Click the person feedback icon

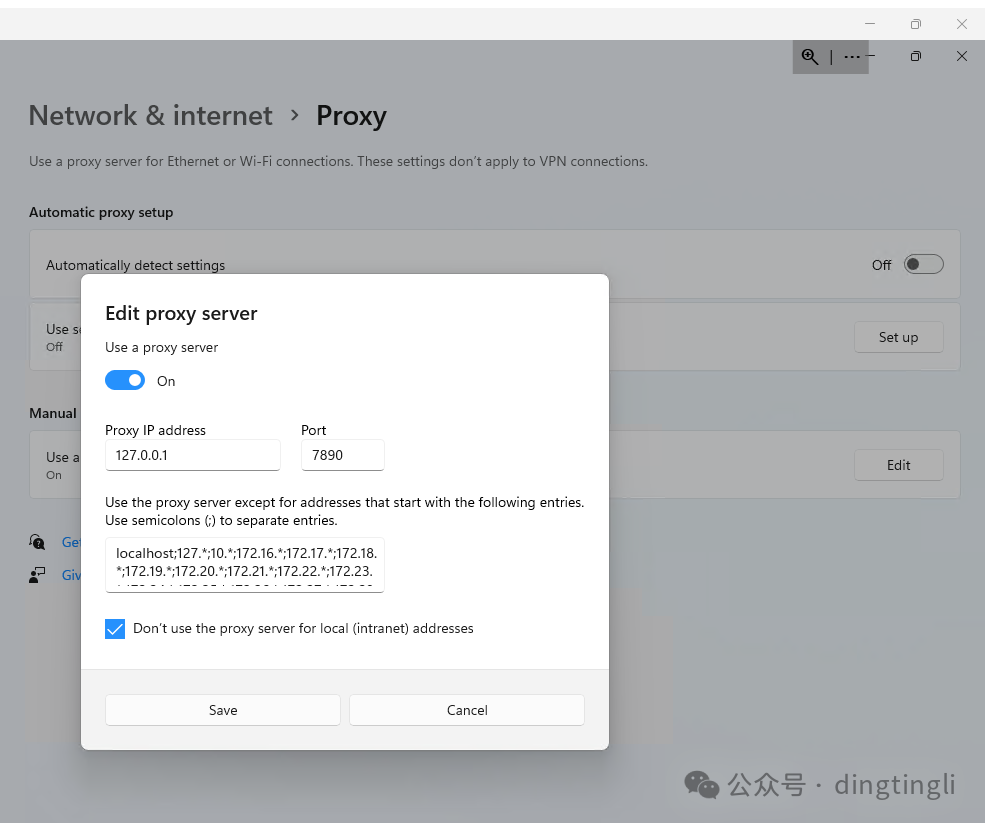(x=36, y=574)
